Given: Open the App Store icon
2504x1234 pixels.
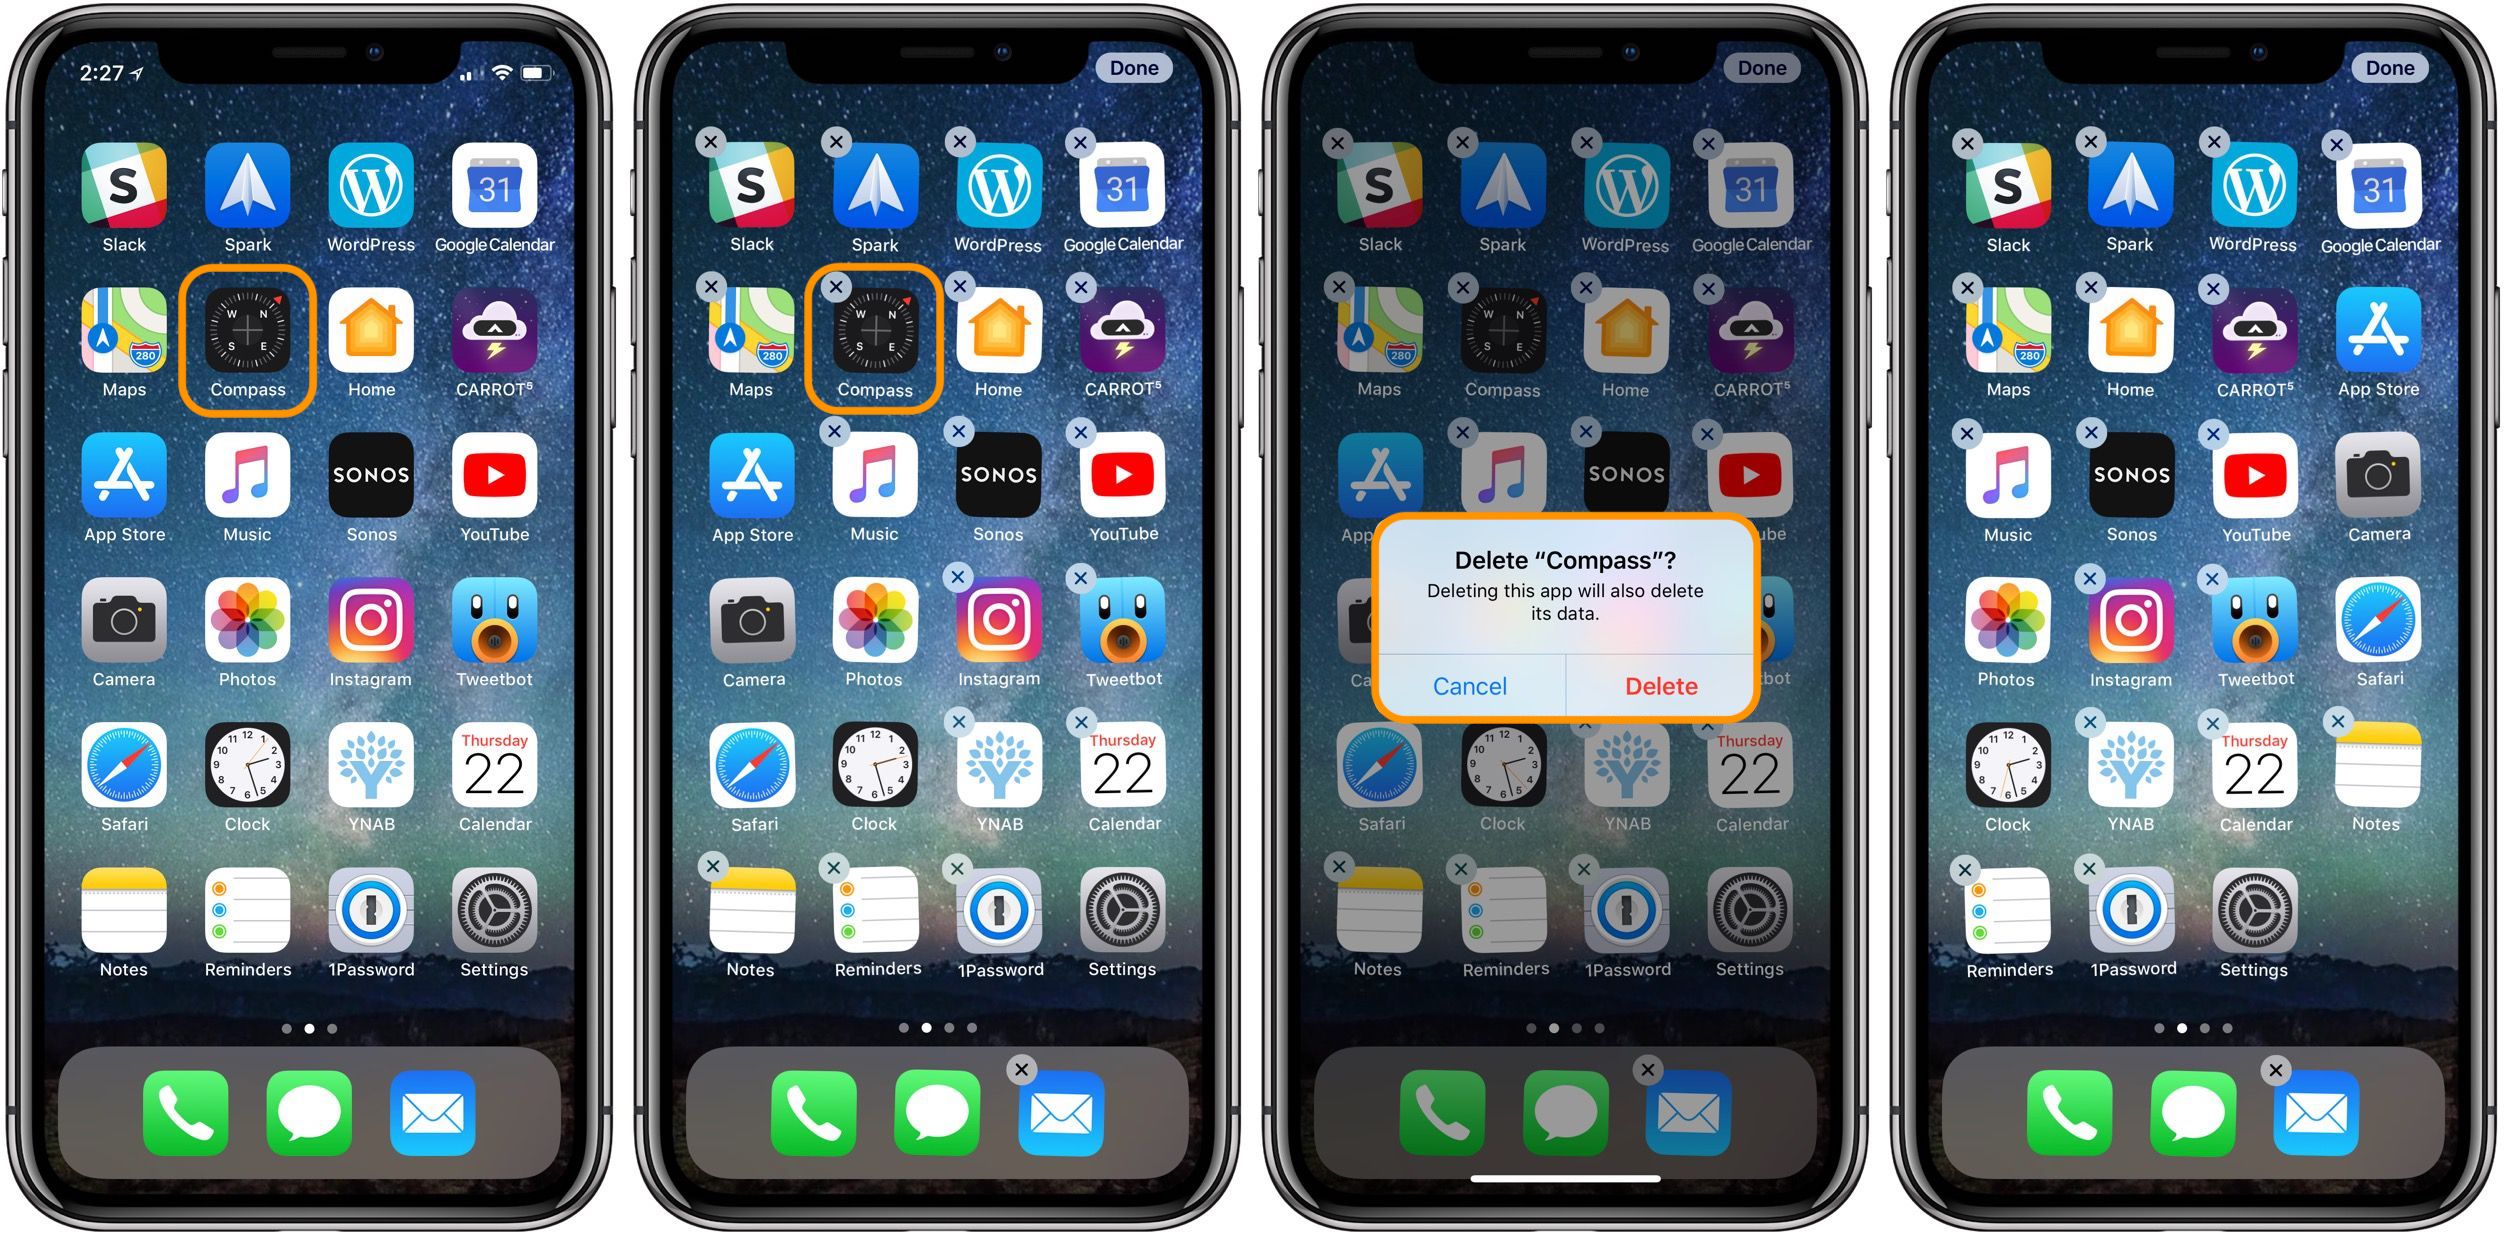Looking at the screenshot, I should (x=2378, y=326).
